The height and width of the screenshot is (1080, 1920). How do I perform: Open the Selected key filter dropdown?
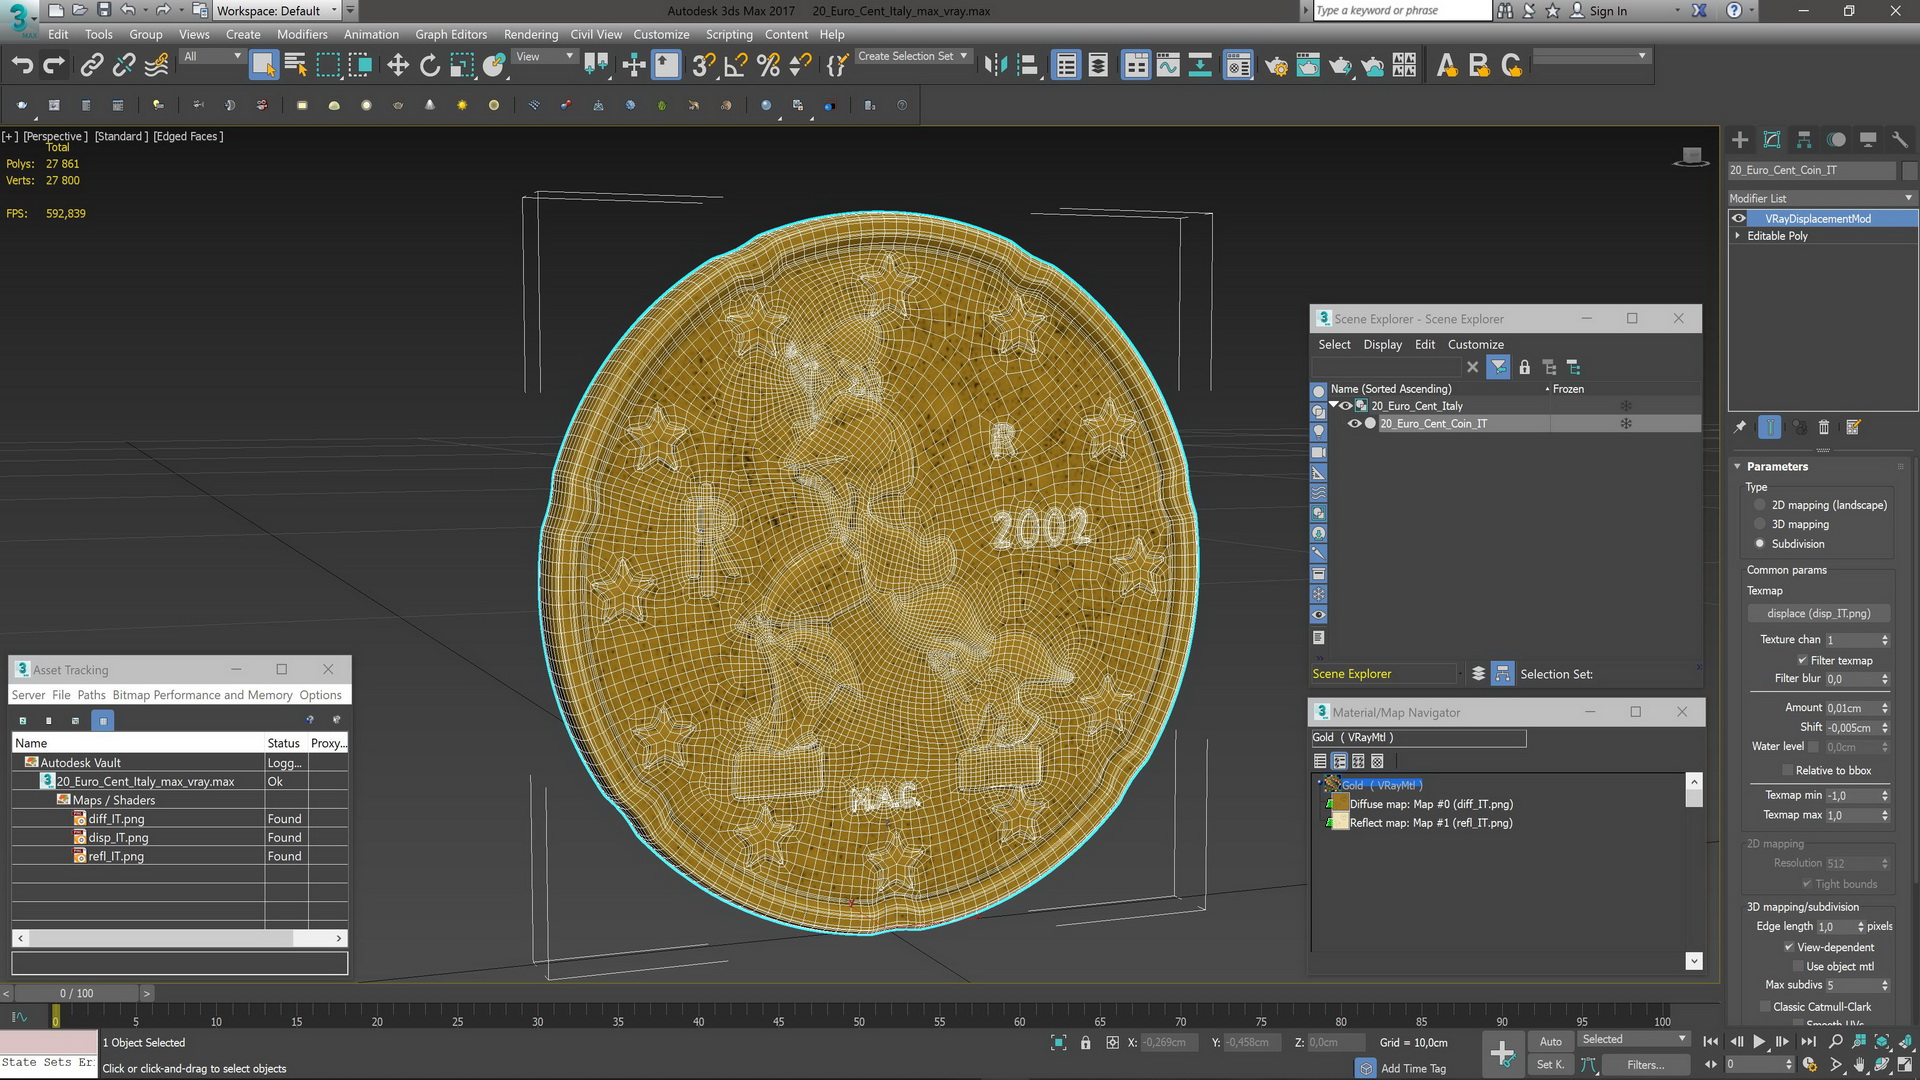tap(1633, 1040)
